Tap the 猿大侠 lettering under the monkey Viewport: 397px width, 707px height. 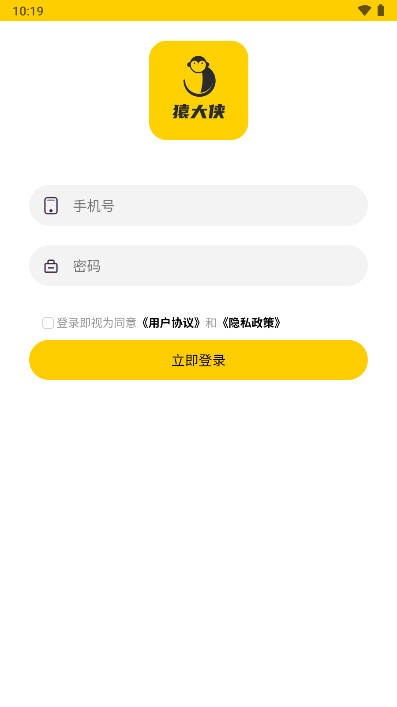198,111
